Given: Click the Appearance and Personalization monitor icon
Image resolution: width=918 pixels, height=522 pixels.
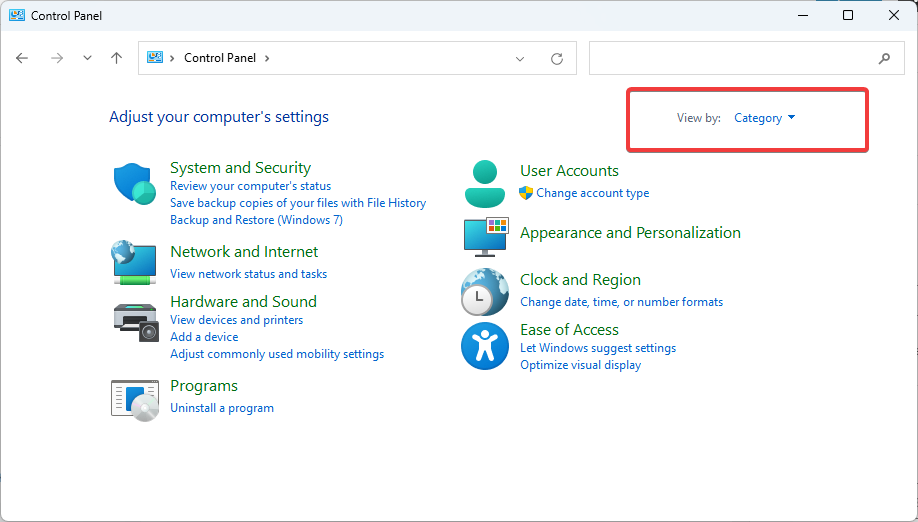Looking at the screenshot, I should [x=486, y=237].
